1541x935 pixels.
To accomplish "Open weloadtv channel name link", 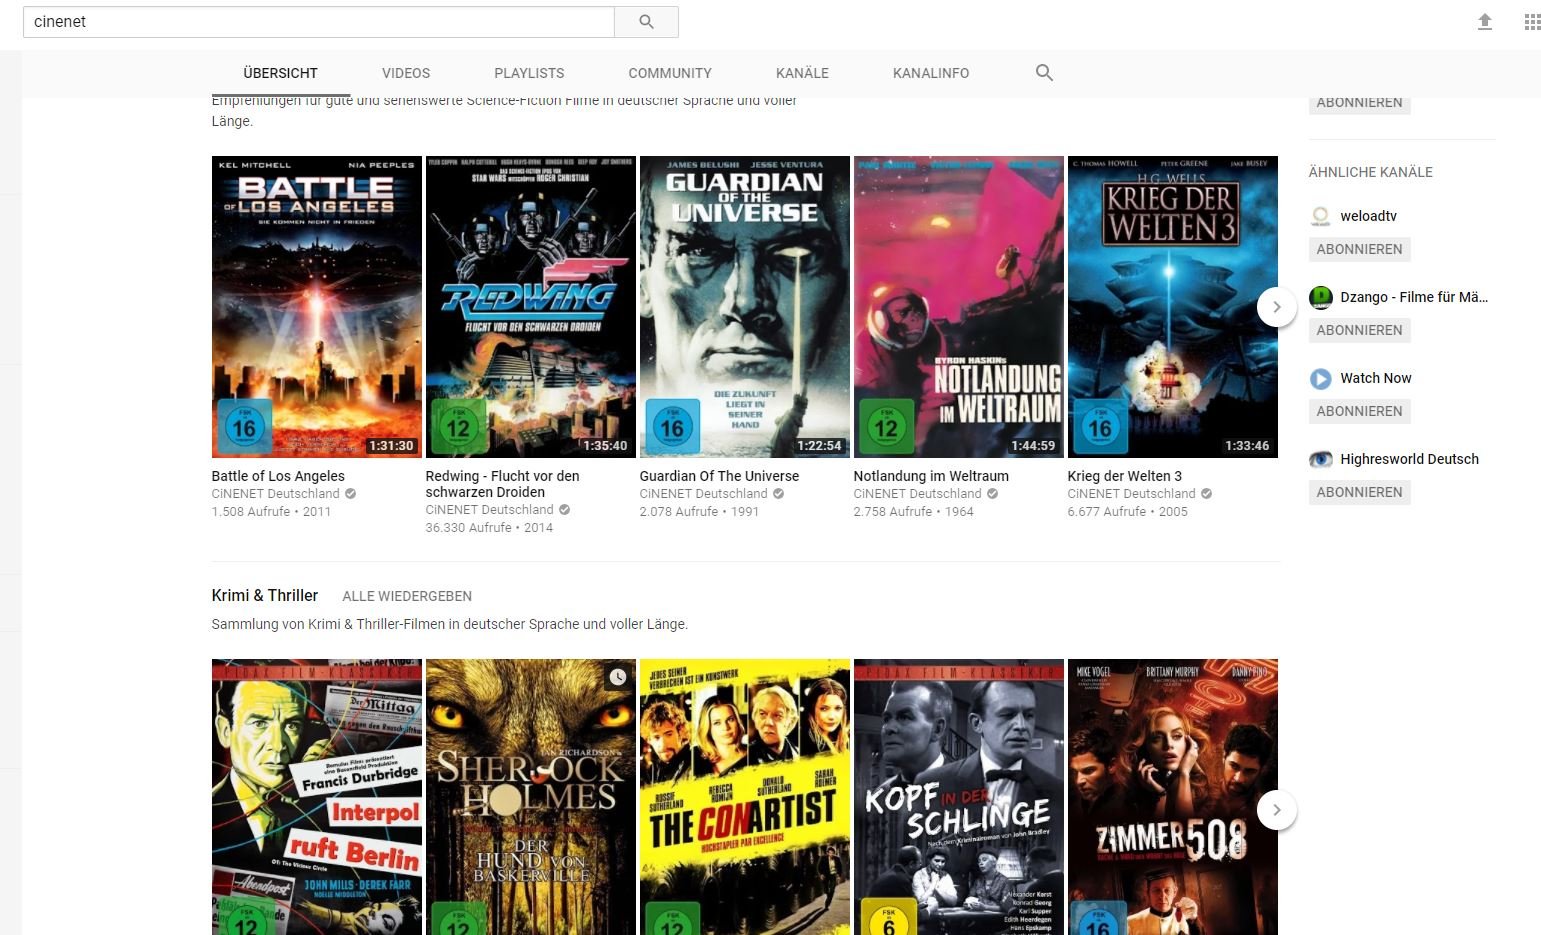I will 1368,216.
